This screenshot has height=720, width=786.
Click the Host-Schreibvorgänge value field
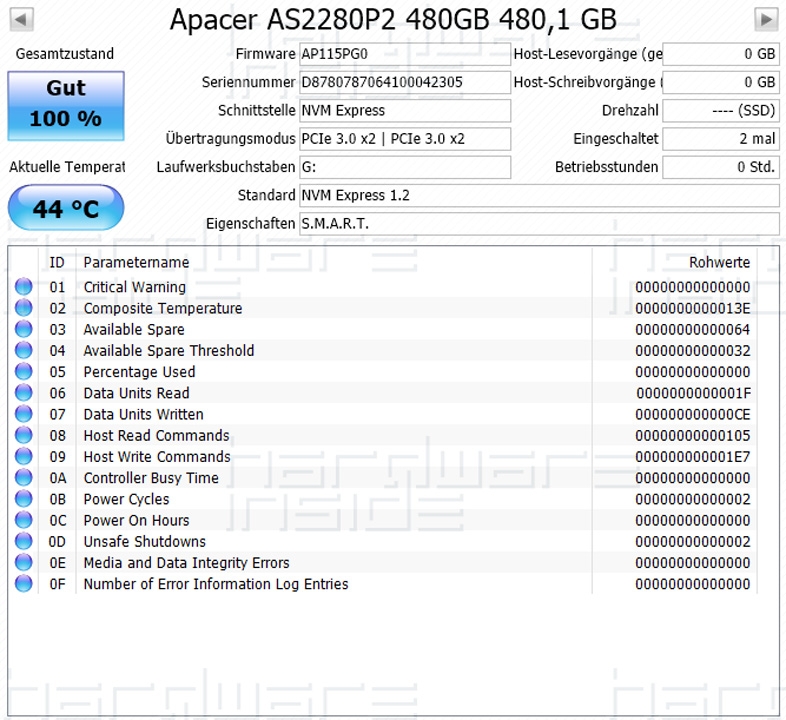point(721,82)
